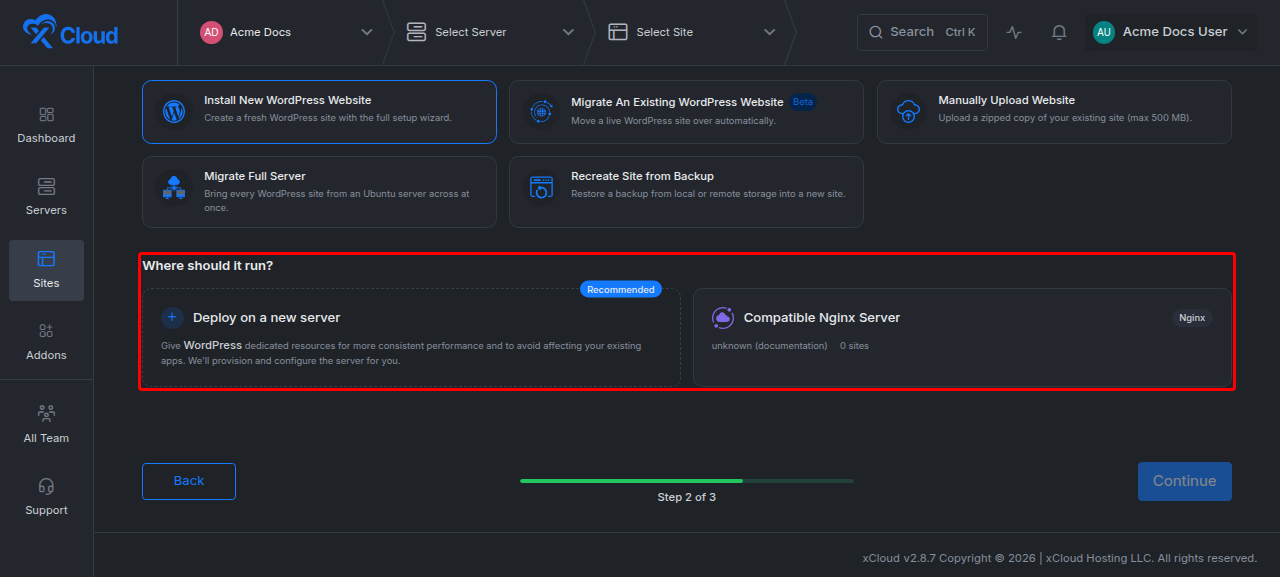This screenshot has width=1280, height=577.
Task: Open the notifications bell
Action: coord(1059,32)
